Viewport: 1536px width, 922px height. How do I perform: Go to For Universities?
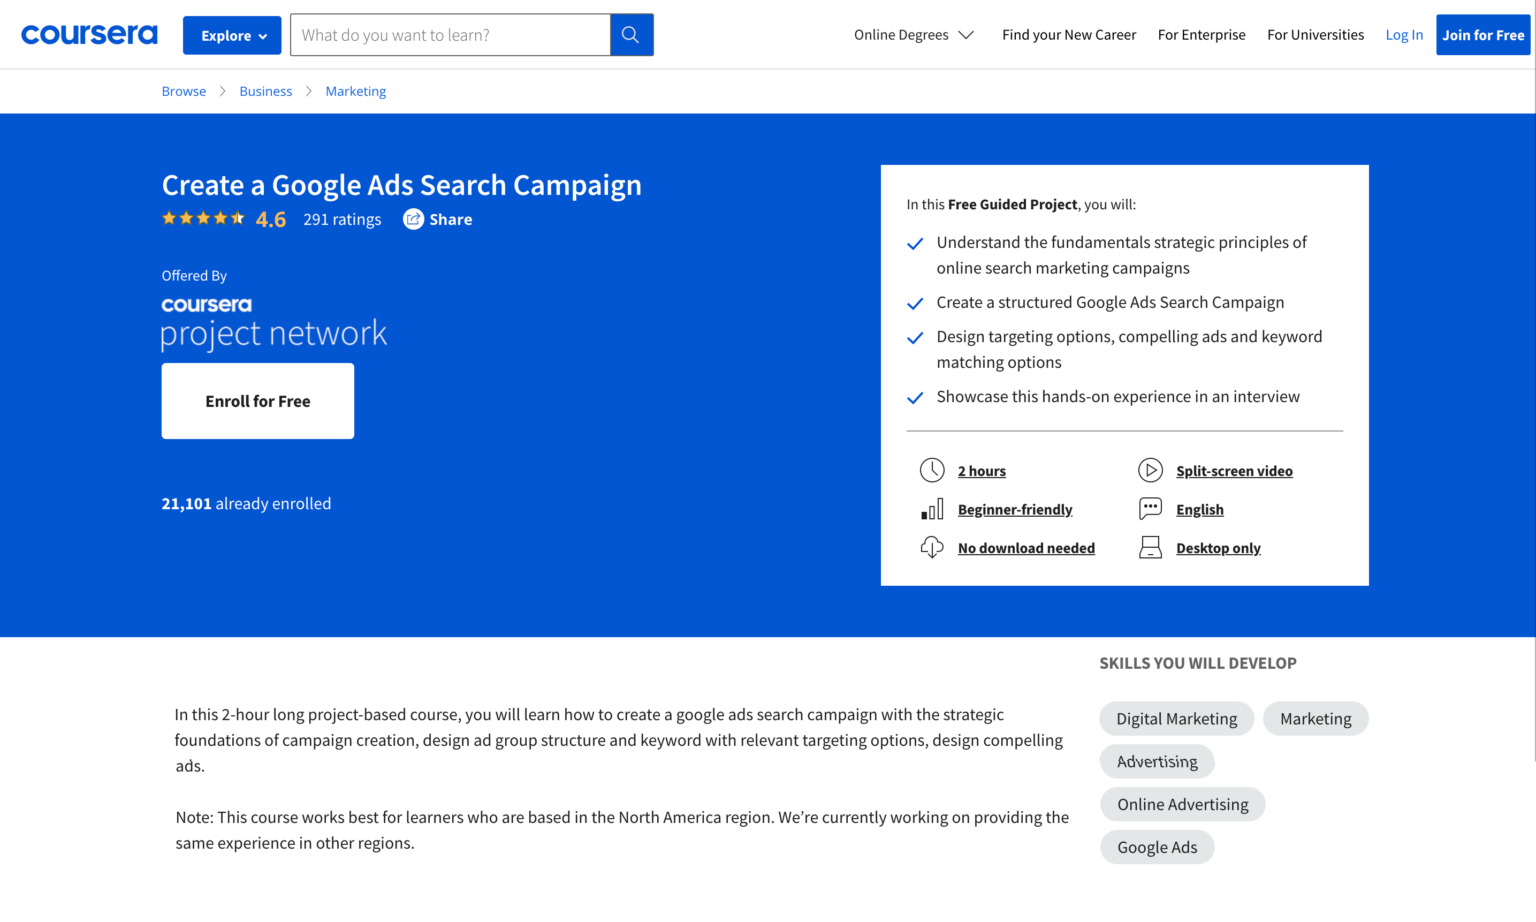(1315, 35)
